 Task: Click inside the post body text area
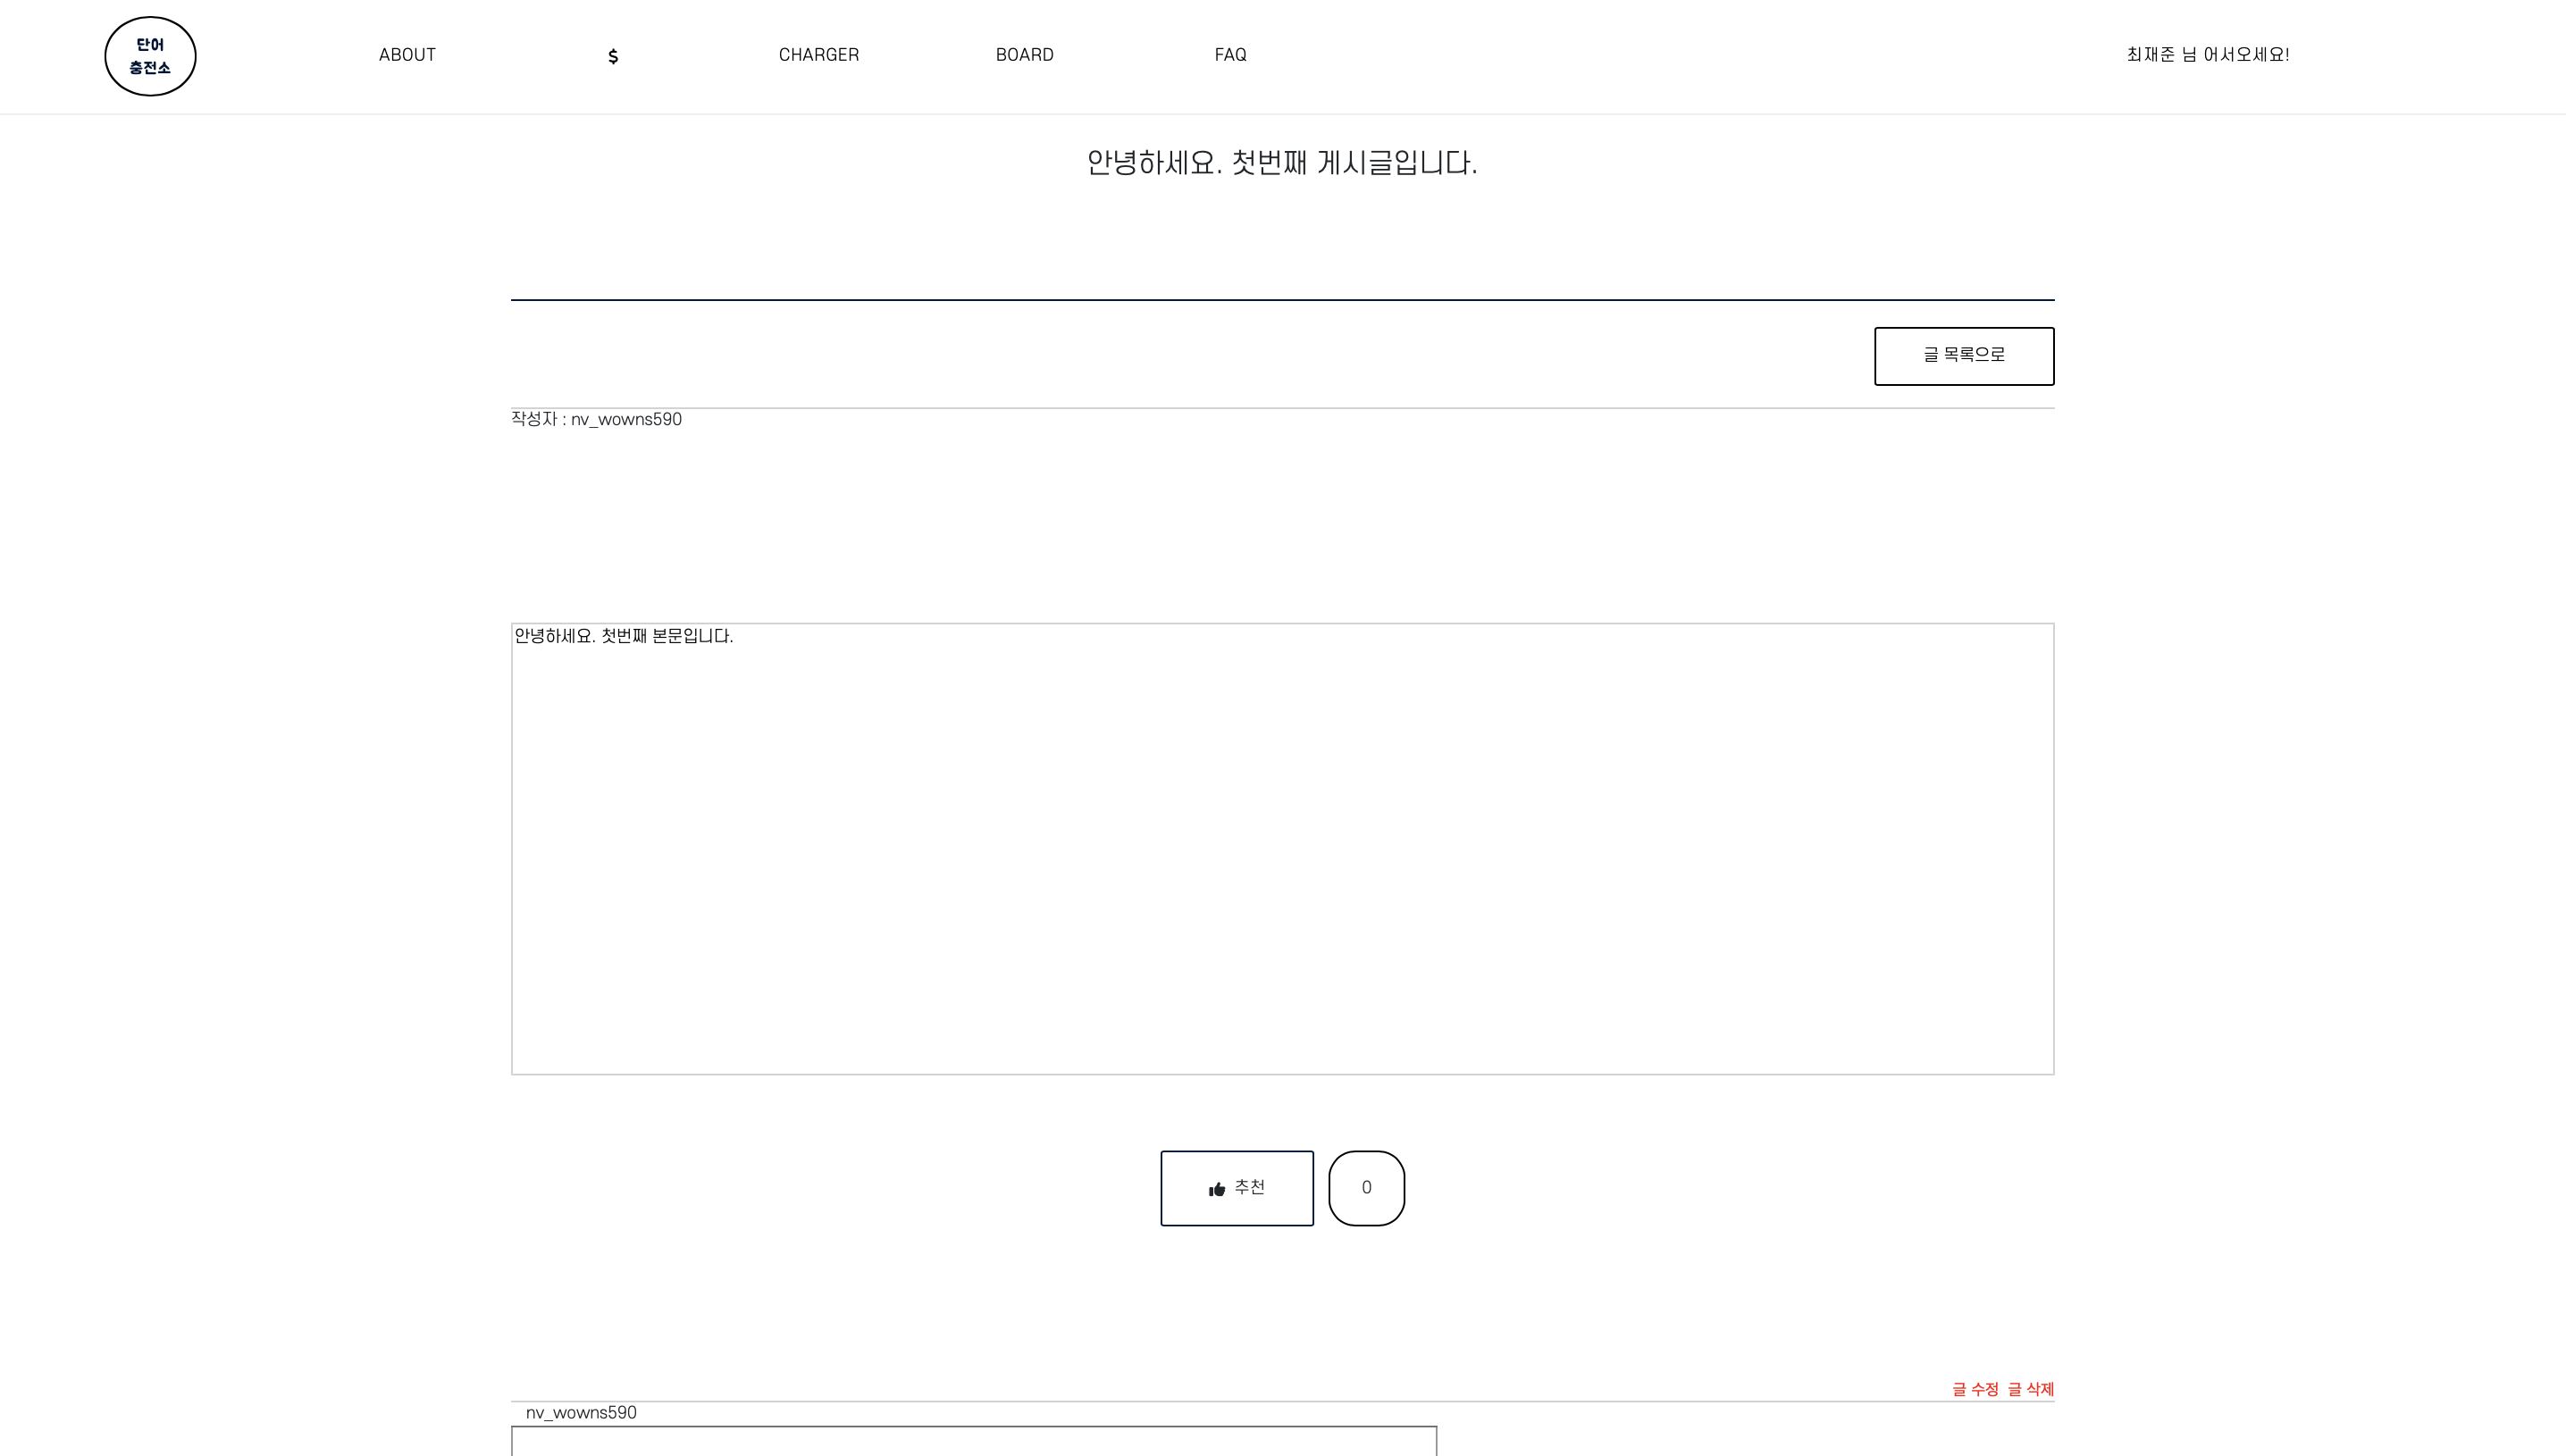[1283, 849]
